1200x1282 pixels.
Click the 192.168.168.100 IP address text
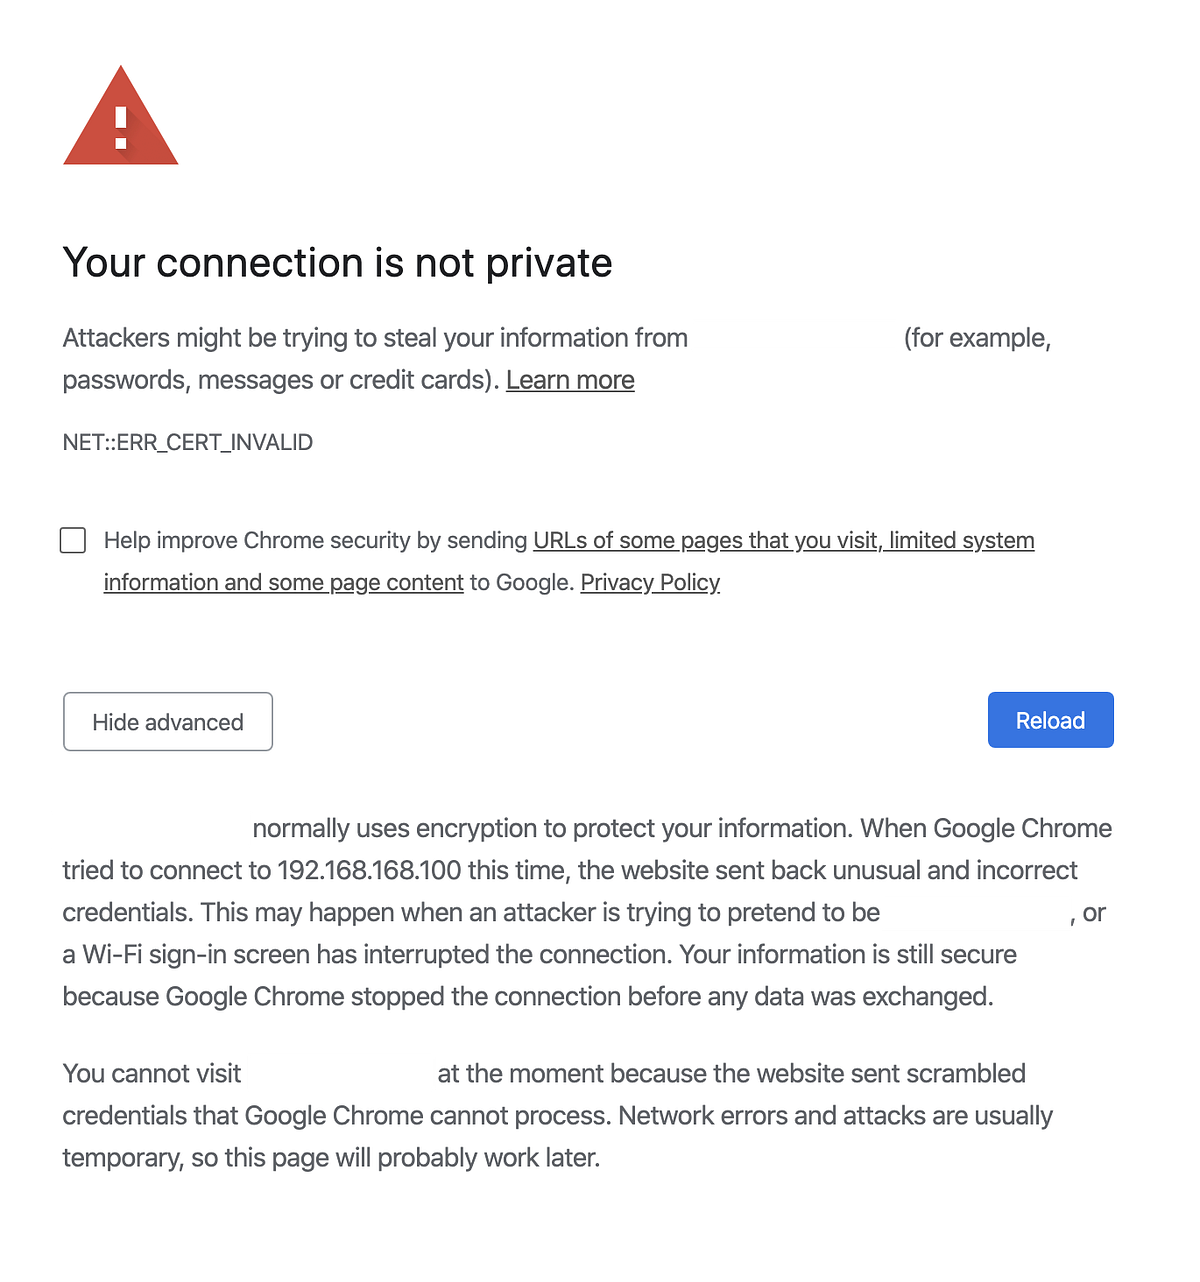[369, 870]
